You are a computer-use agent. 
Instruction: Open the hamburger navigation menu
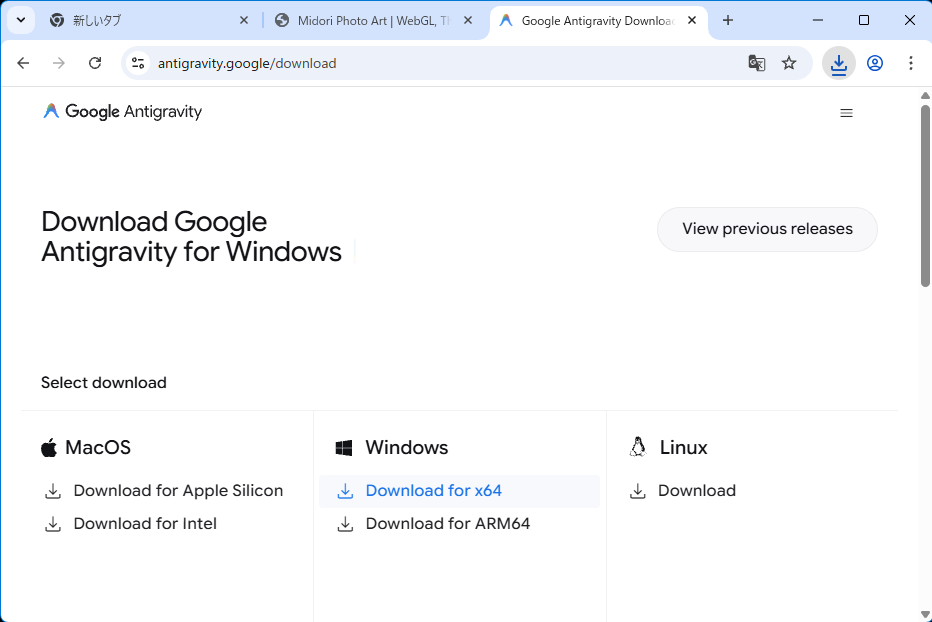pos(846,113)
